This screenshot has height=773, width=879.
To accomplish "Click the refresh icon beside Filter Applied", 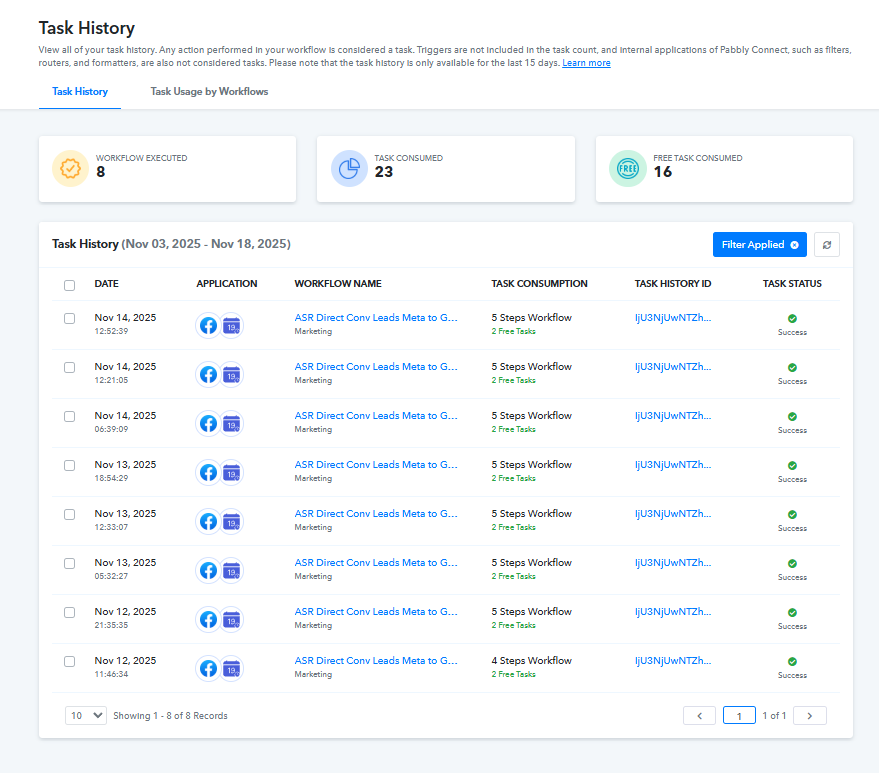I will pyautogui.click(x=826, y=245).
